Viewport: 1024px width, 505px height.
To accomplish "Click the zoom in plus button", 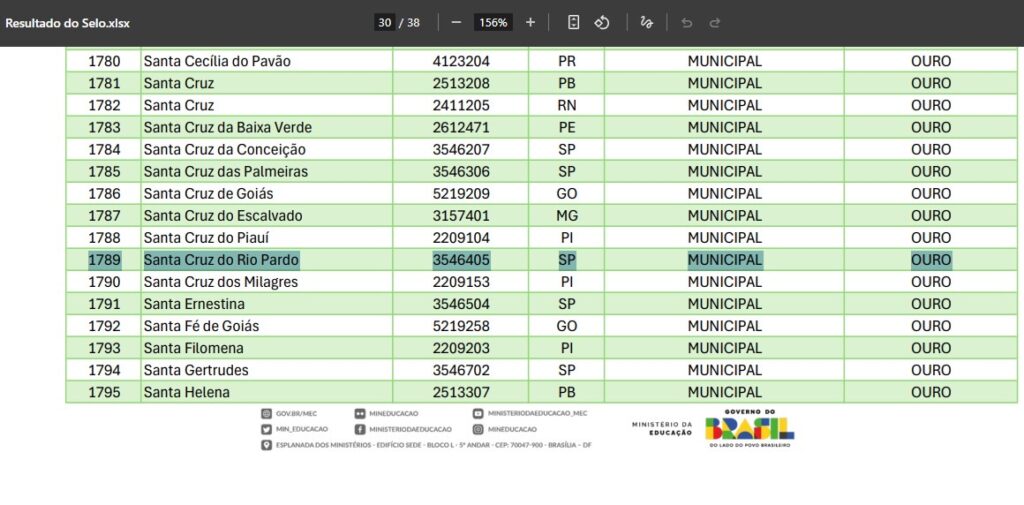I will 530,22.
